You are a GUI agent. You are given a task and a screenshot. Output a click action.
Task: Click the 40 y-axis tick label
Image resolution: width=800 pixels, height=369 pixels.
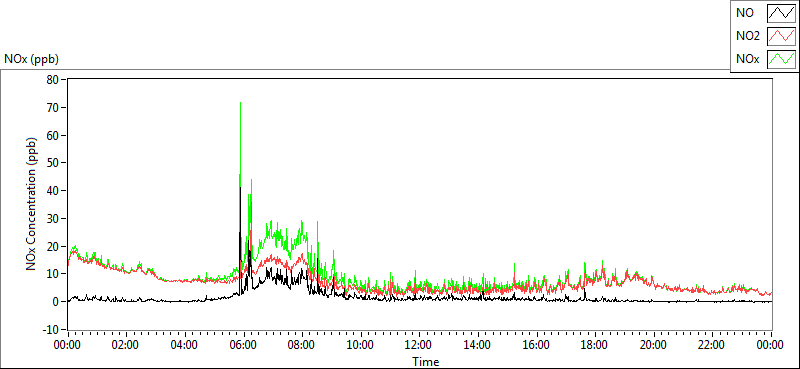coord(54,190)
